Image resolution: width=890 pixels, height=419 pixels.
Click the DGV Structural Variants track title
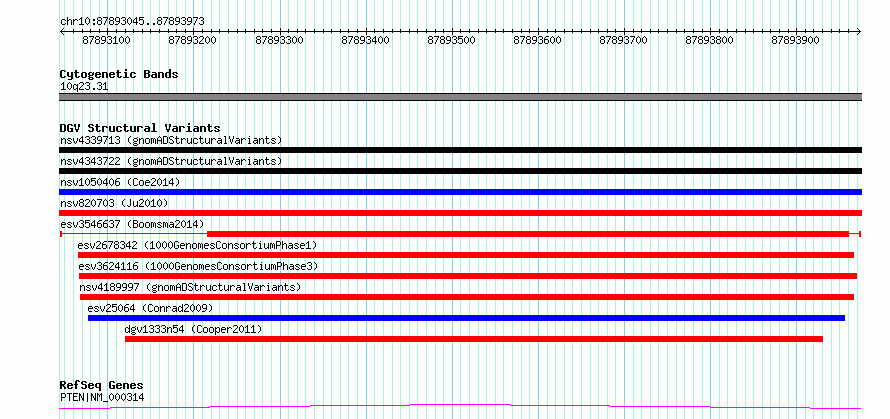coord(140,128)
